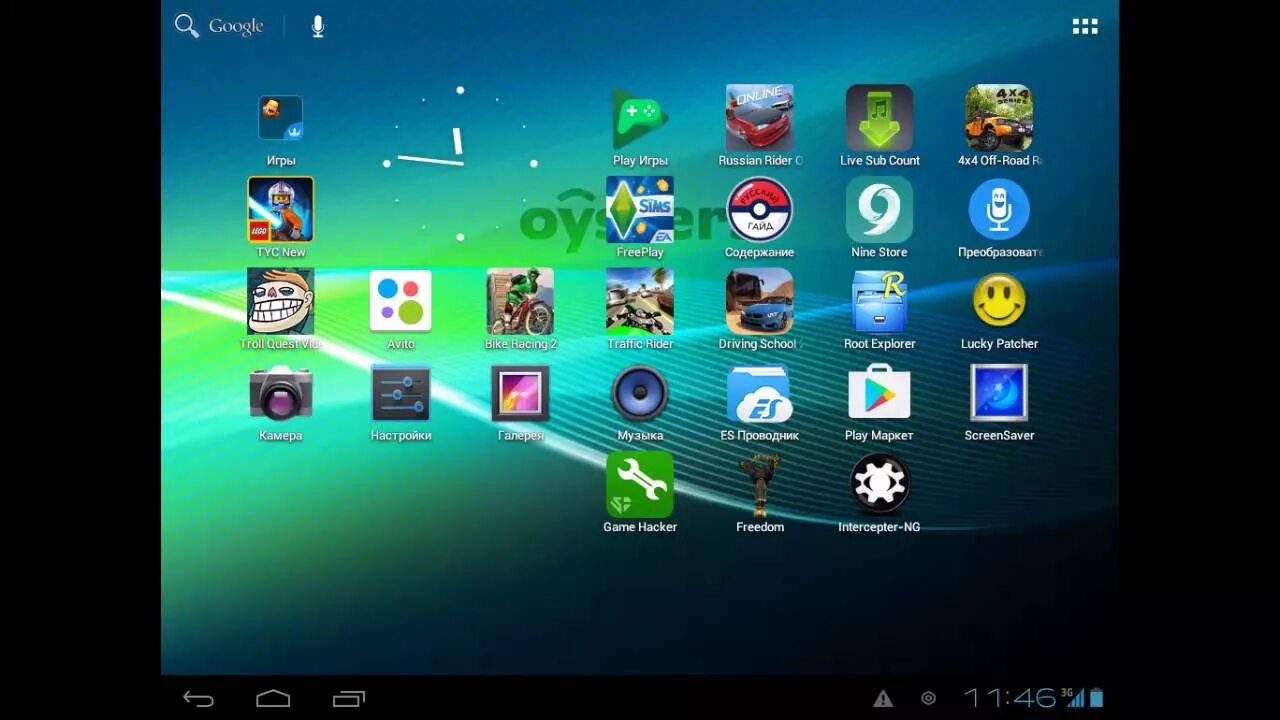Open Intercepter-NG app
The image size is (1280, 720).
[879, 485]
